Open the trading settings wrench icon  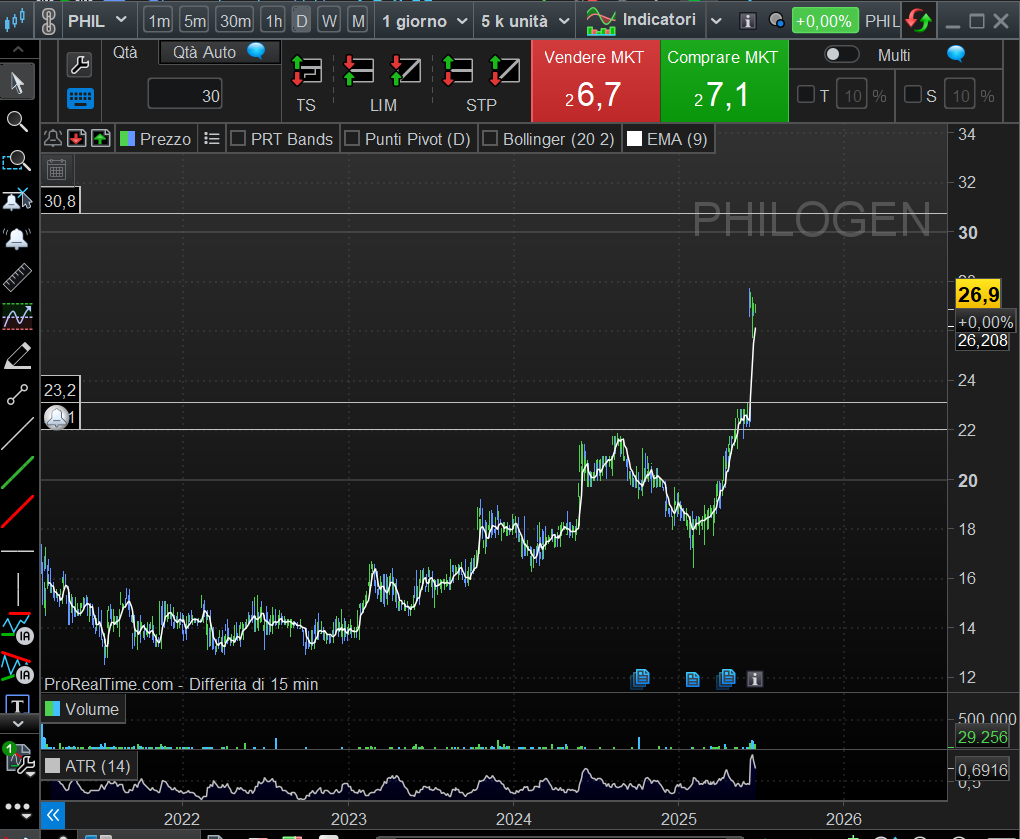(x=79, y=64)
